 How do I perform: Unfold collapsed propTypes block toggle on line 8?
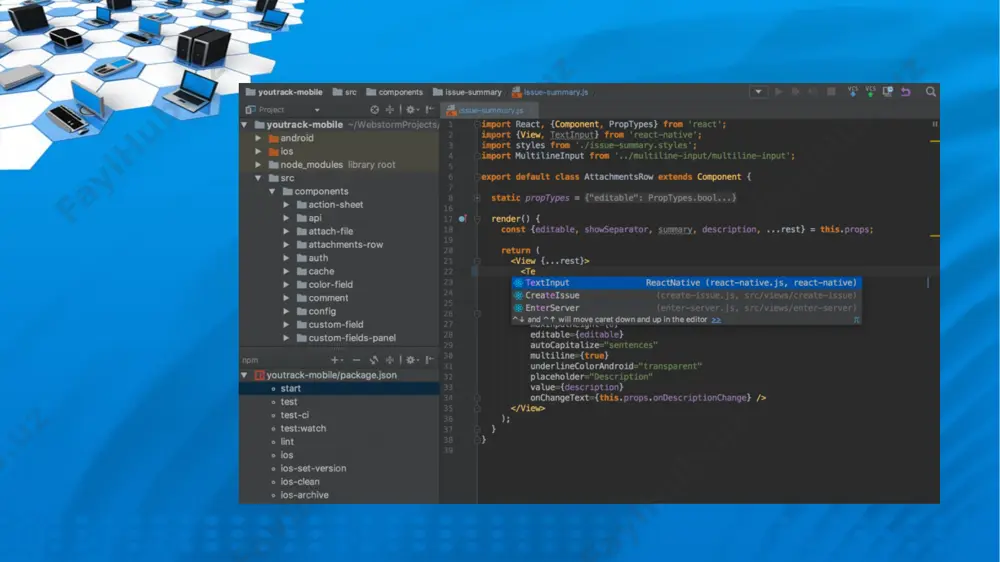tap(477, 198)
